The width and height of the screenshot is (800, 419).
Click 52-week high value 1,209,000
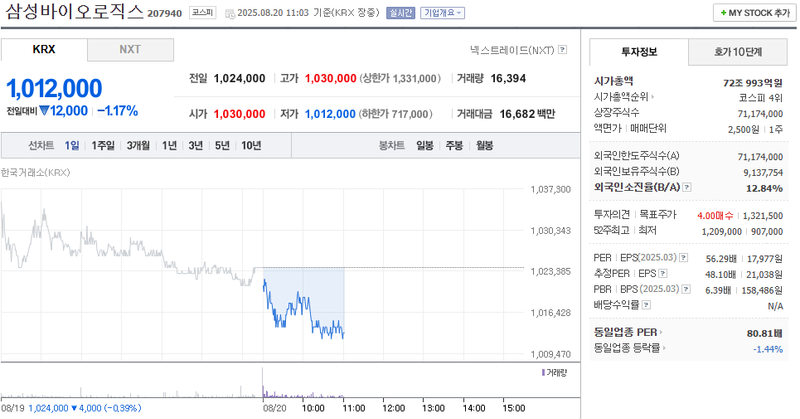[721, 232]
